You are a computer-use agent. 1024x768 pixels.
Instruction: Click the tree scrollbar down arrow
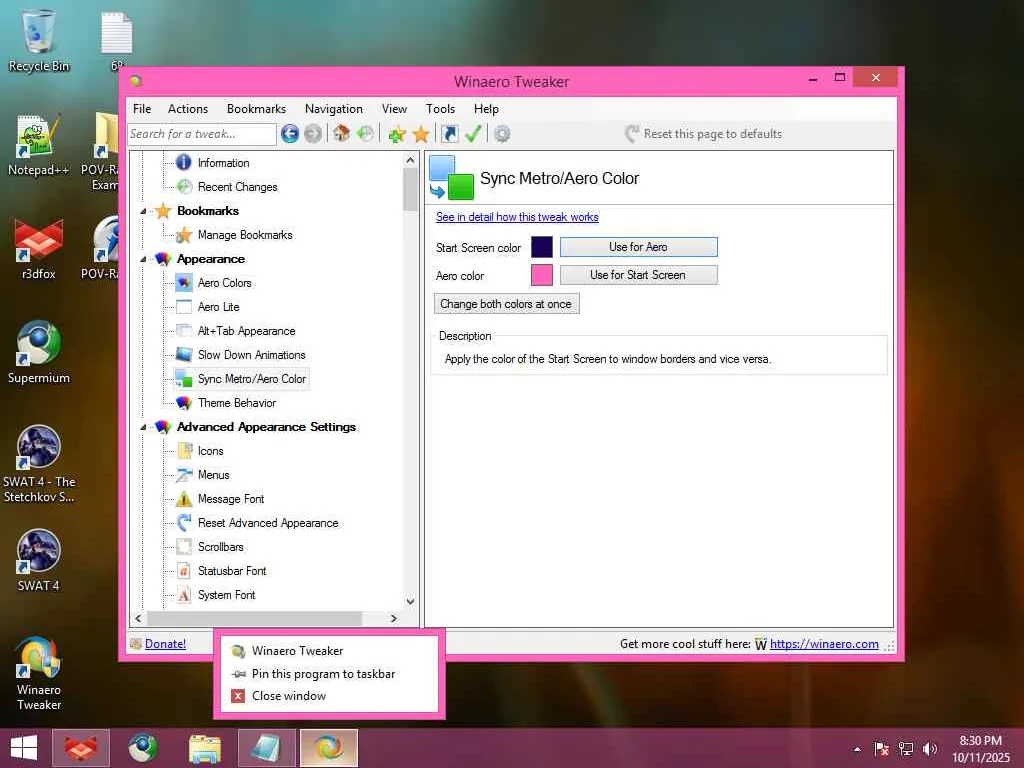click(410, 601)
